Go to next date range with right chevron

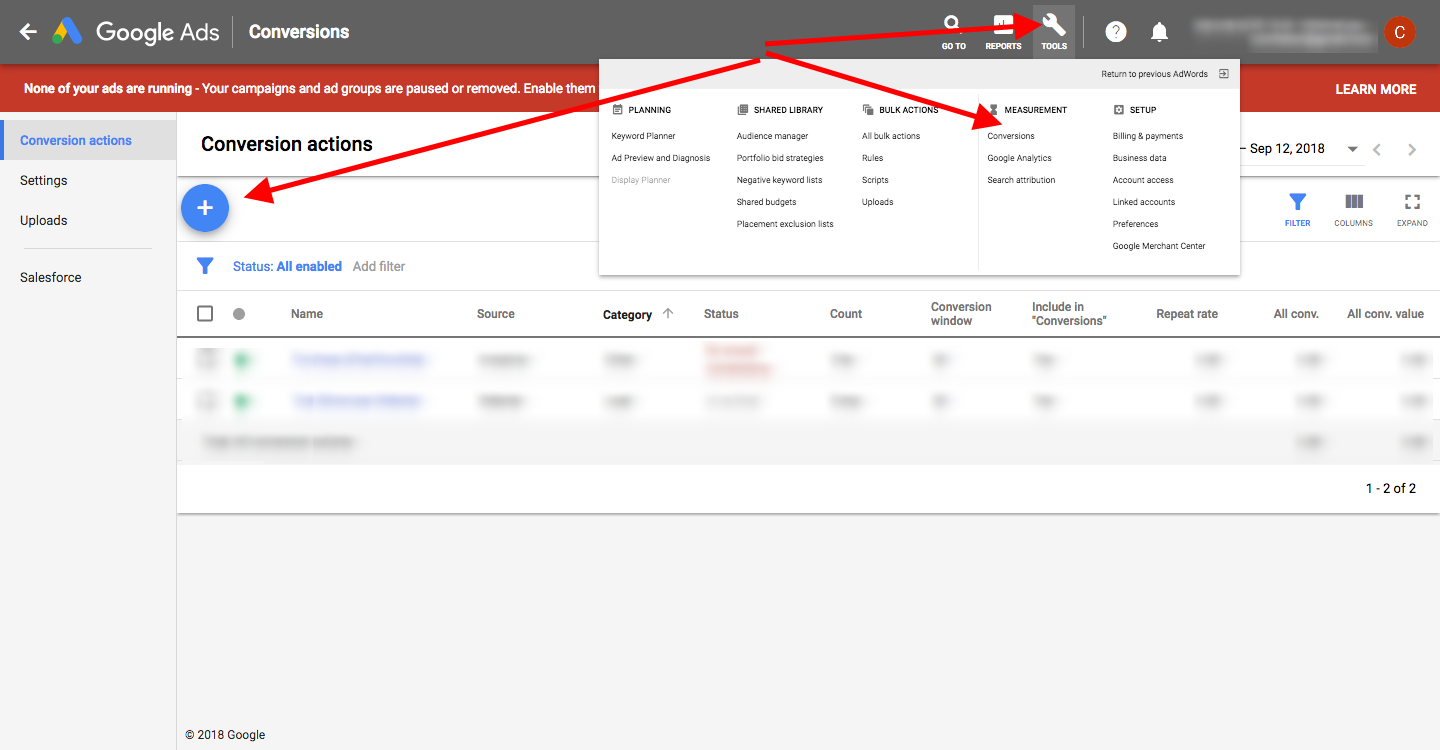tap(1411, 148)
